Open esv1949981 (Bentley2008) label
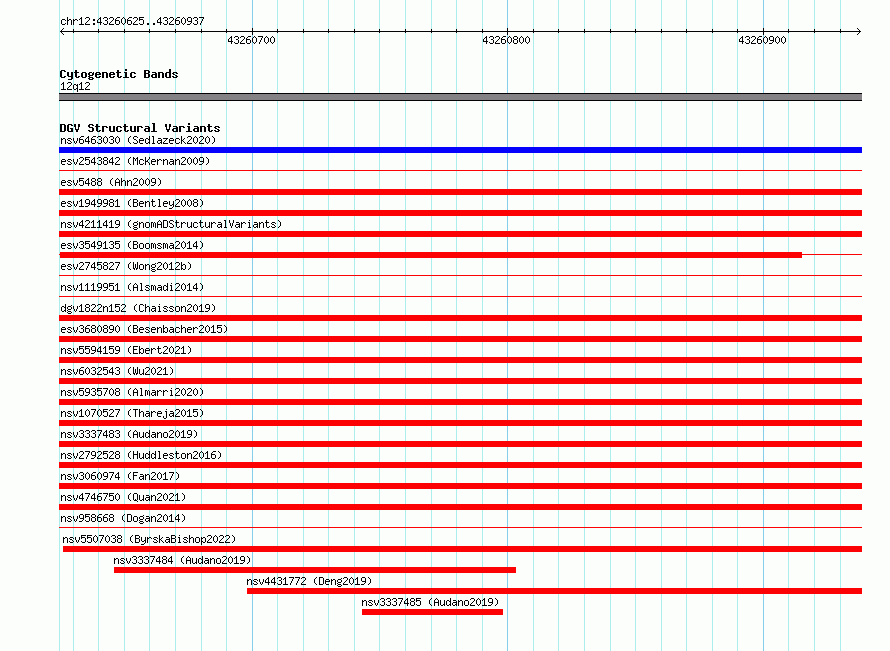The width and height of the screenshot is (890, 651). point(132,203)
